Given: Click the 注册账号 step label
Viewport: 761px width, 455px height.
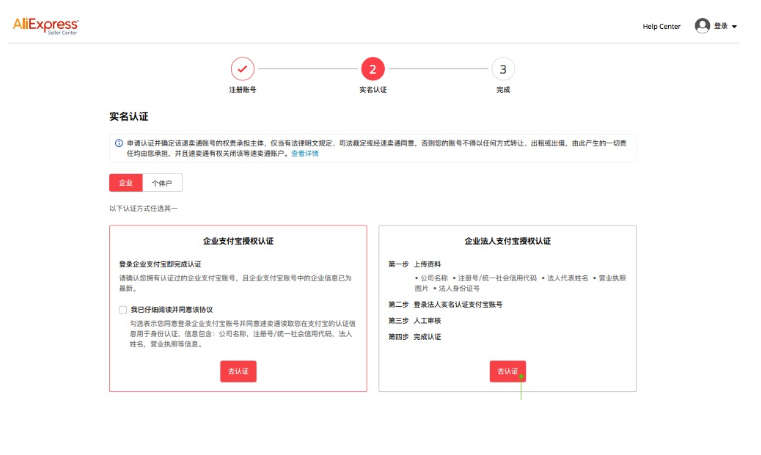Looking at the screenshot, I should 243,90.
